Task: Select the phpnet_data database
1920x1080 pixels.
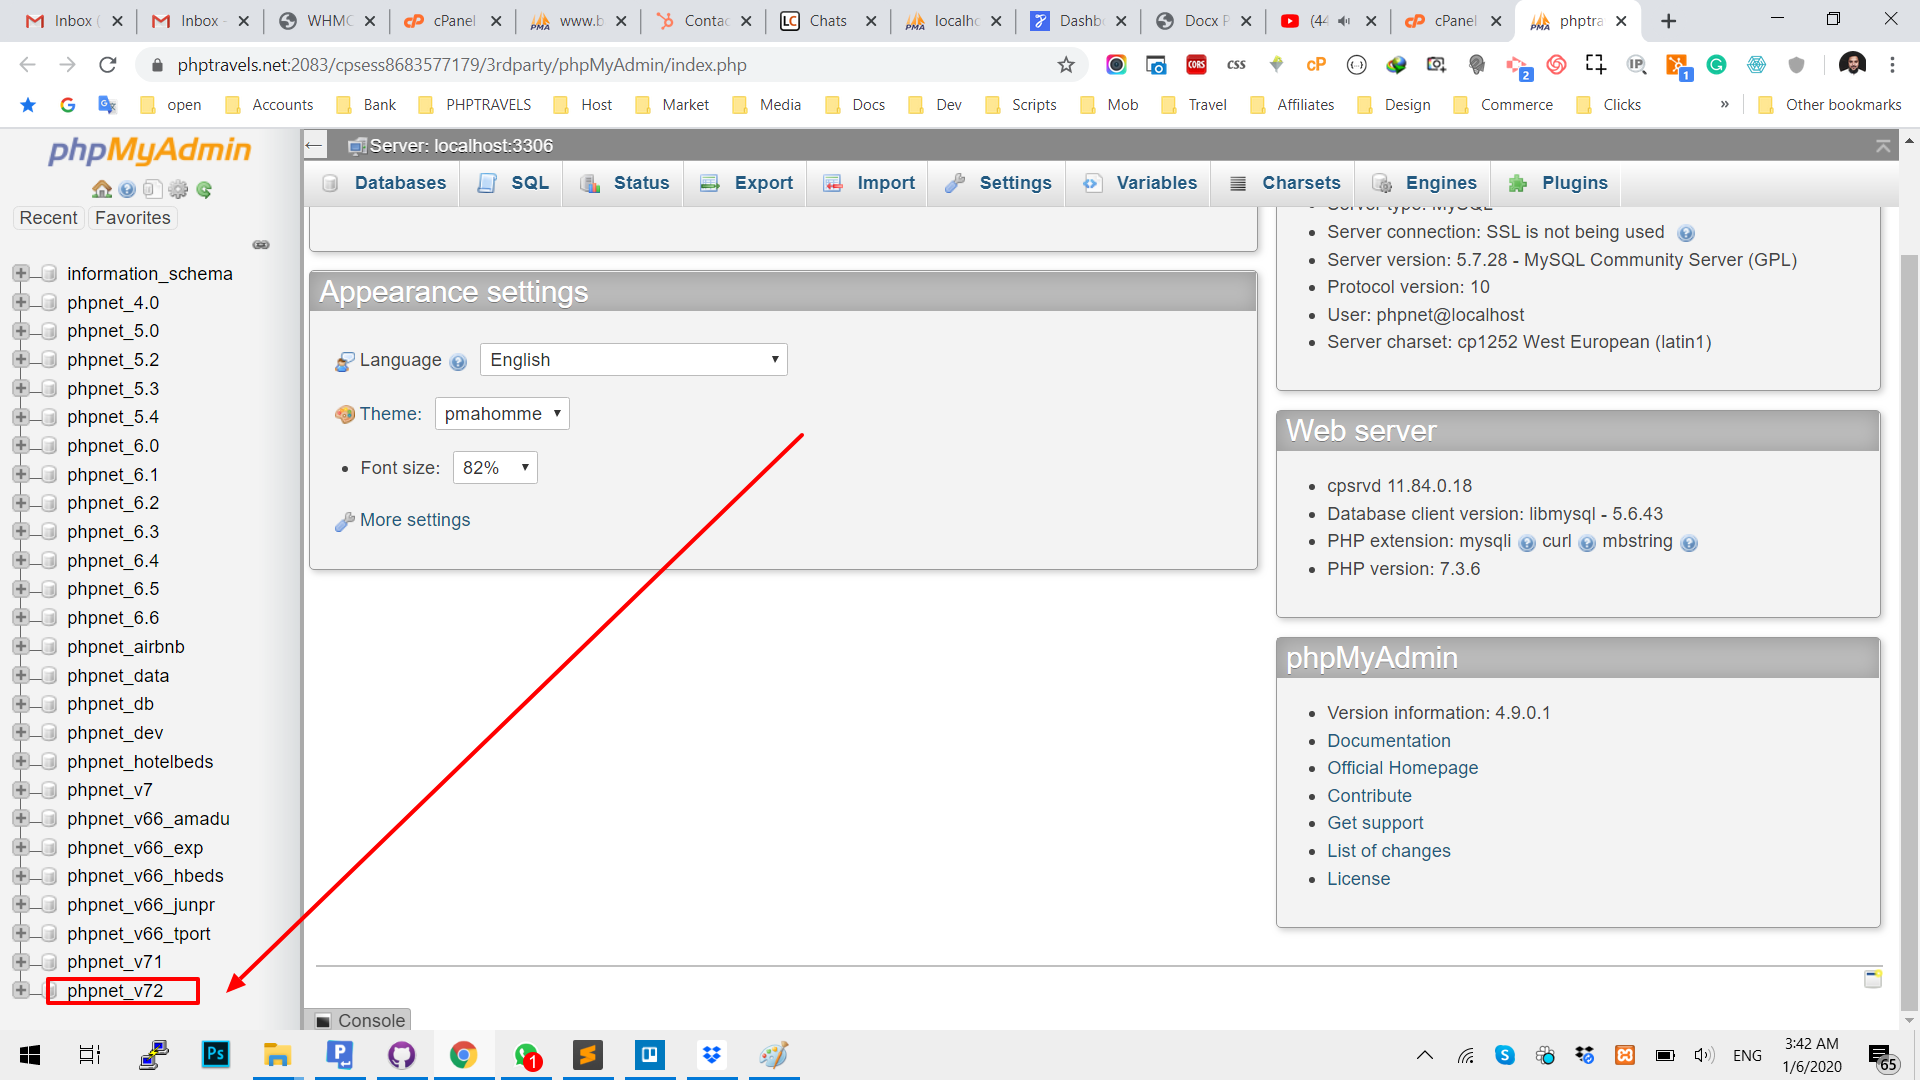Action: point(118,676)
